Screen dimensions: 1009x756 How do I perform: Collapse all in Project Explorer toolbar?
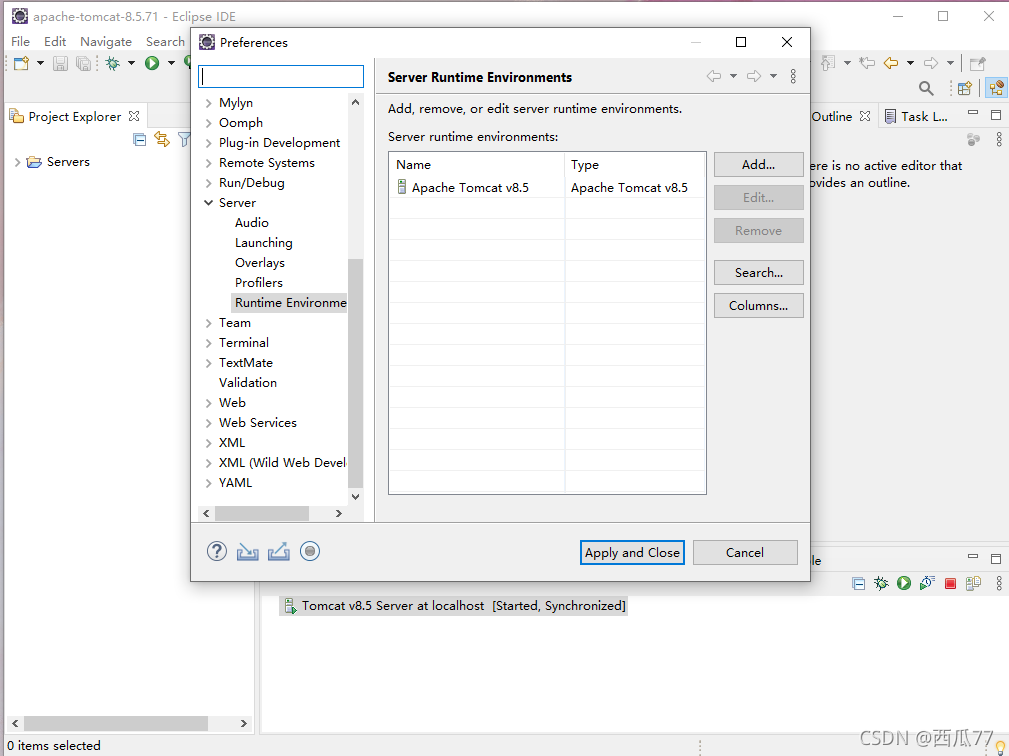pos(140,139)
